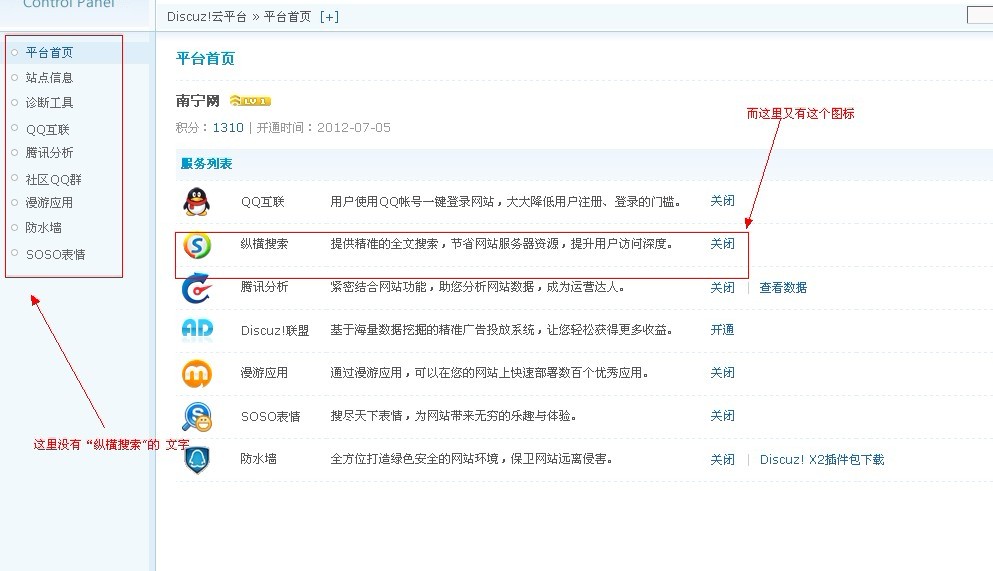
Task: Click the 服务列表 section header
Action: coord(206,163)
